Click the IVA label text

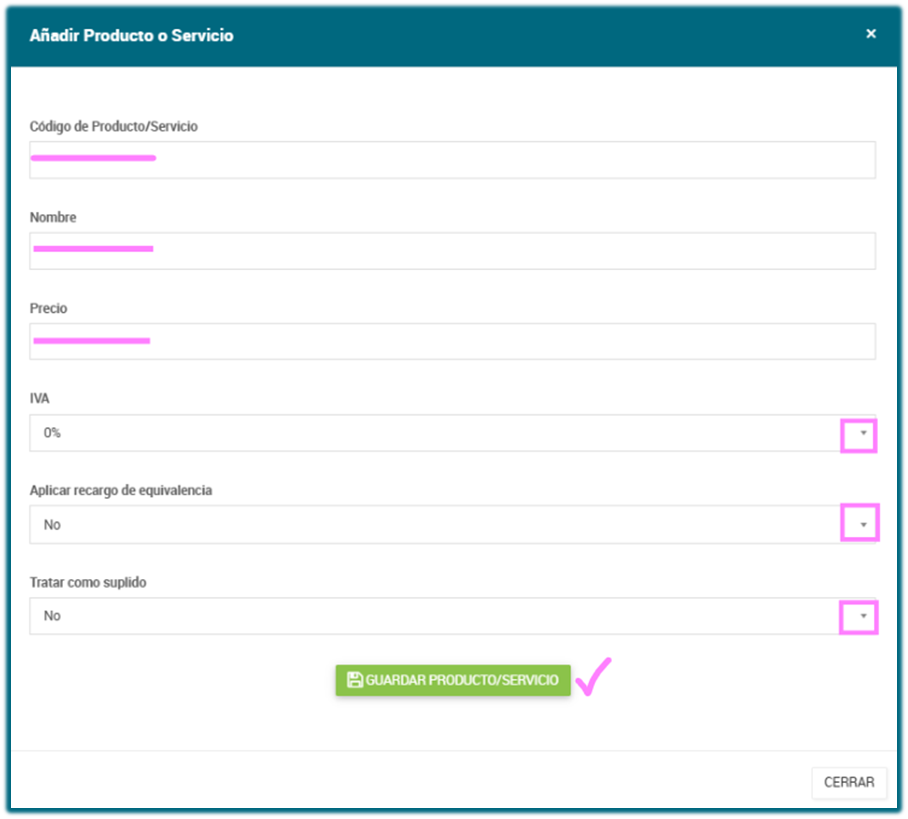click(40, 398)
